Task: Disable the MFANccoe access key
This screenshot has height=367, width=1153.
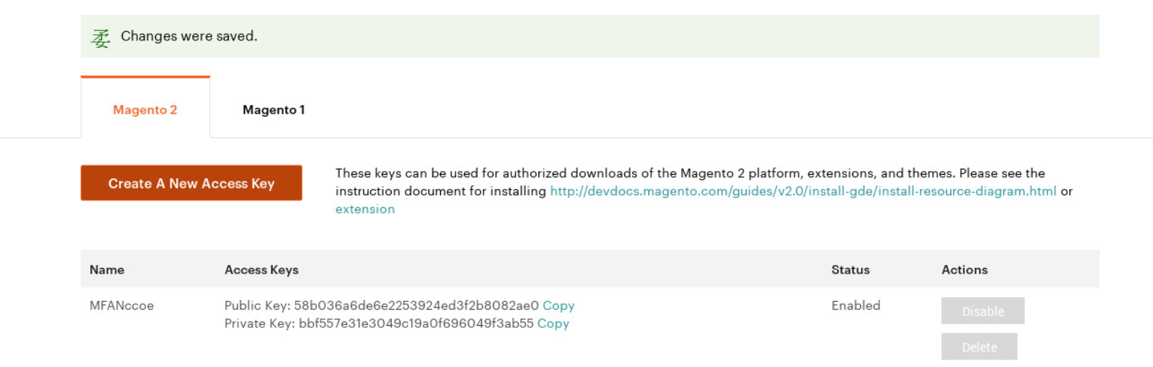Action: (x=983, y=311)
